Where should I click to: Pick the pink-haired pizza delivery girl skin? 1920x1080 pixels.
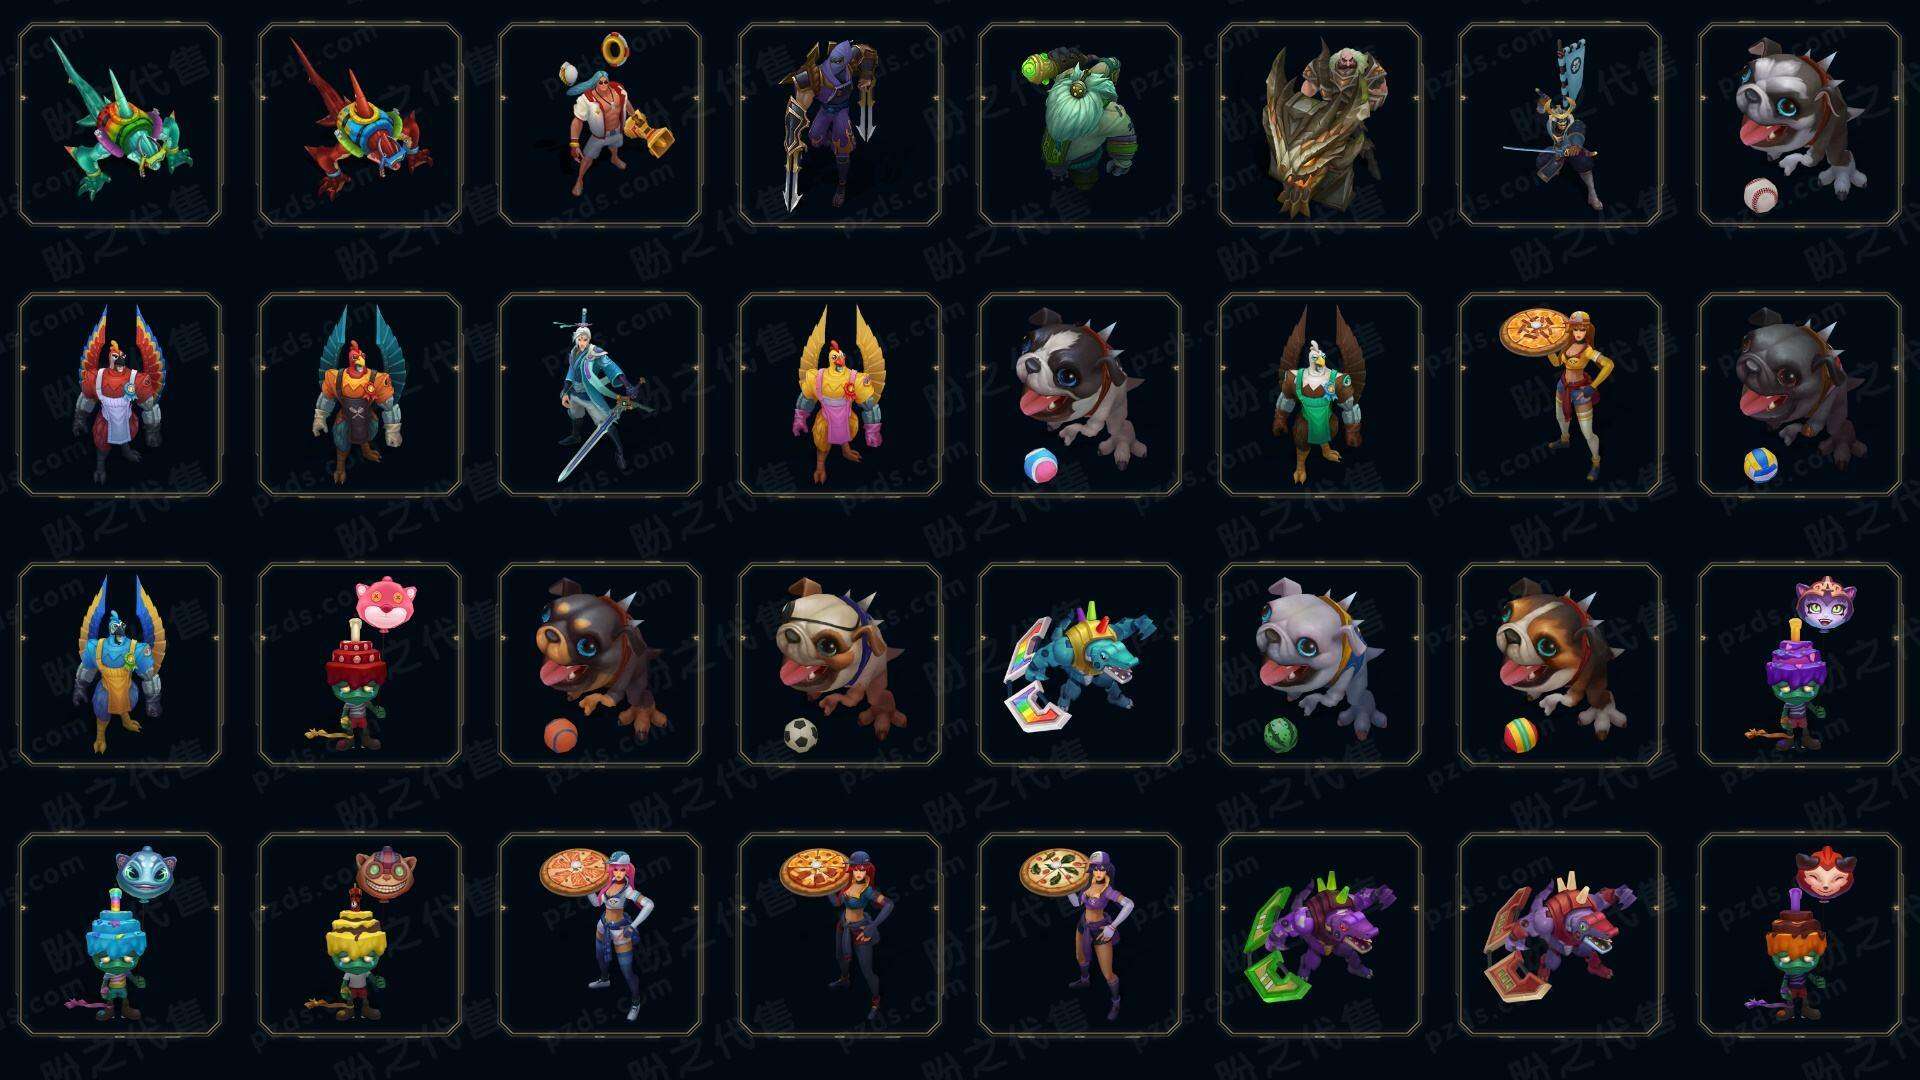[600, 935]
